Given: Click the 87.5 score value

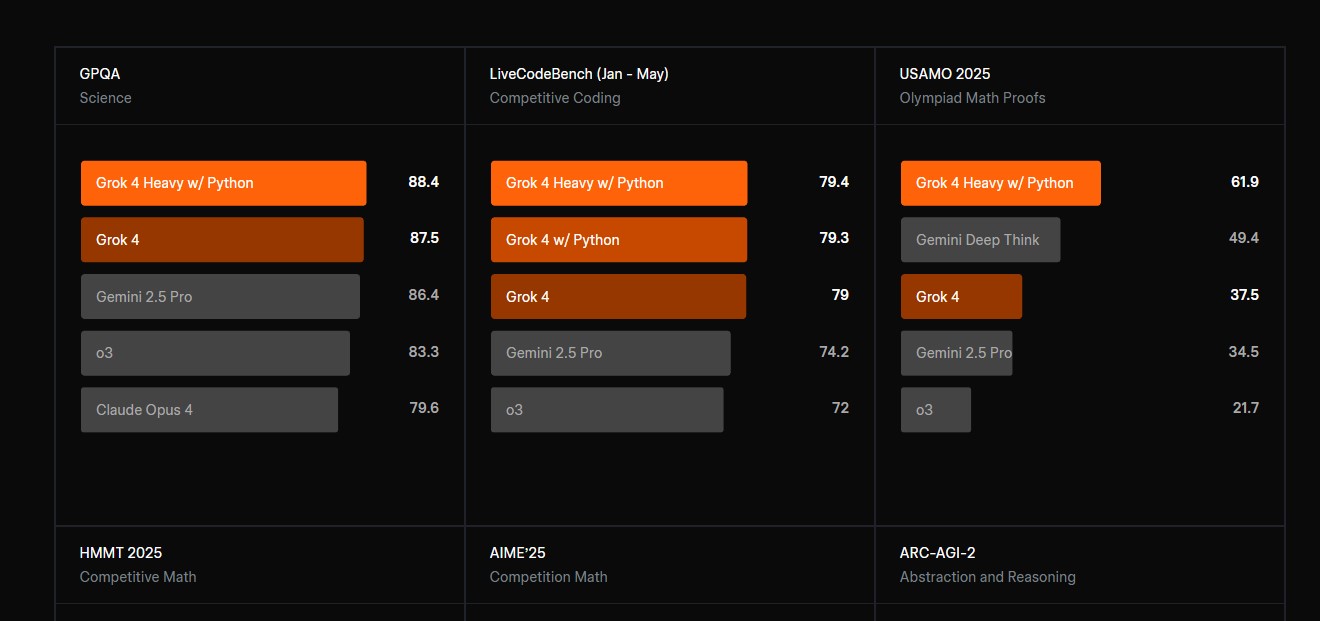Looking at the screenshot, I should coord(424,238).
